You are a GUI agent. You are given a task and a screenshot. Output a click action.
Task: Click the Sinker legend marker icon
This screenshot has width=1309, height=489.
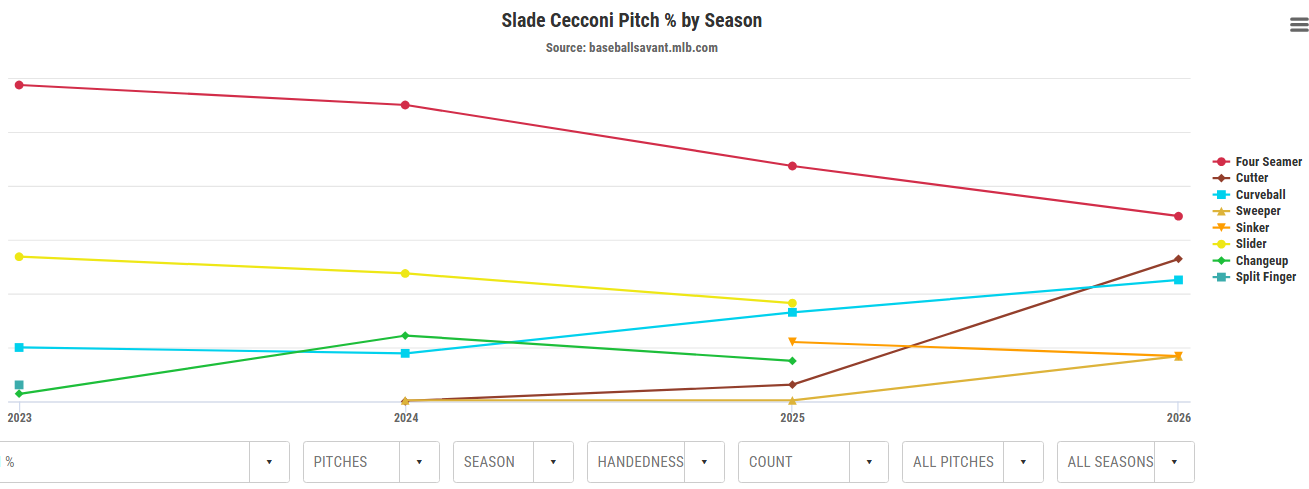click(1220, 228)
